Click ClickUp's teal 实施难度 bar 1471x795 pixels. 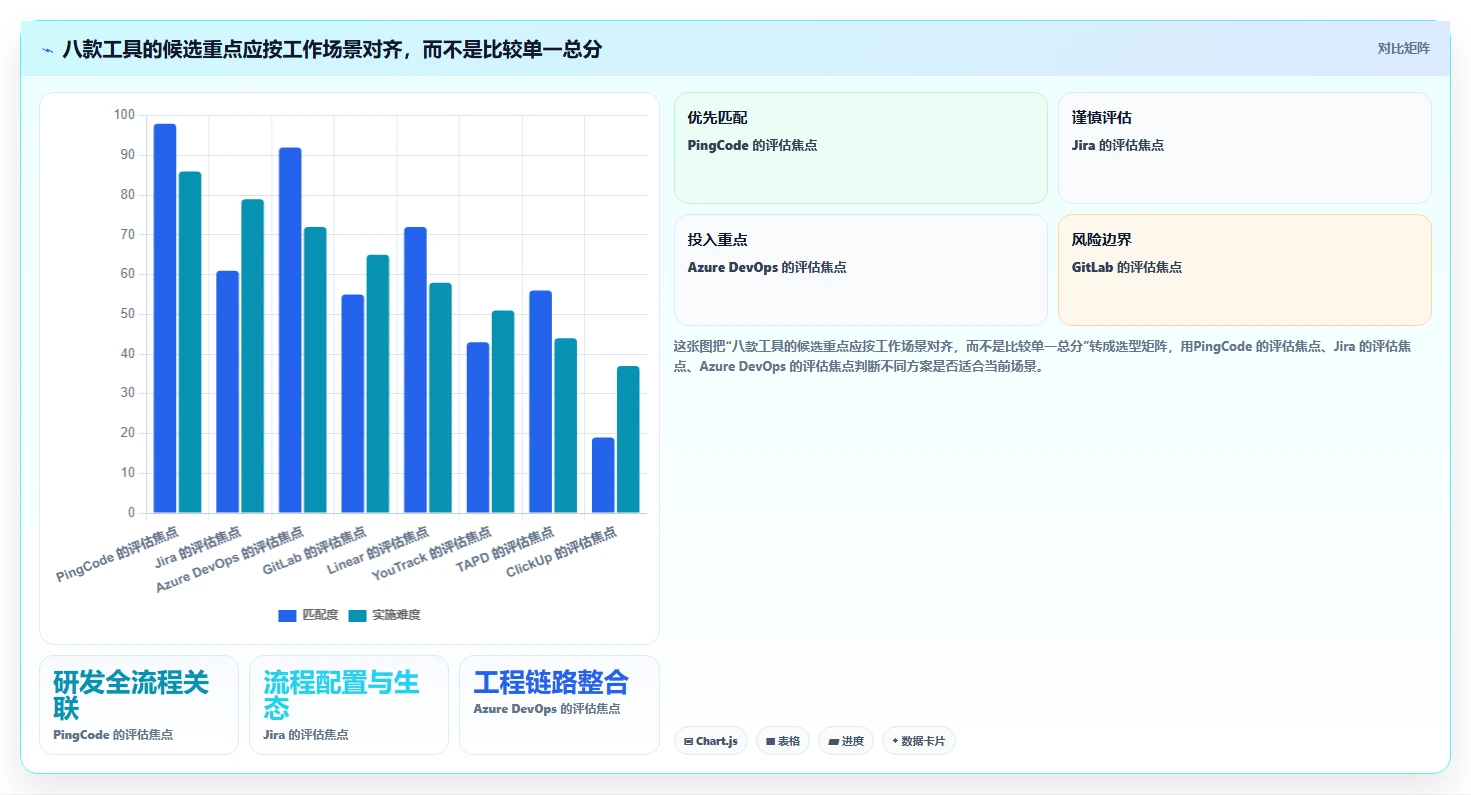(628, 440)
